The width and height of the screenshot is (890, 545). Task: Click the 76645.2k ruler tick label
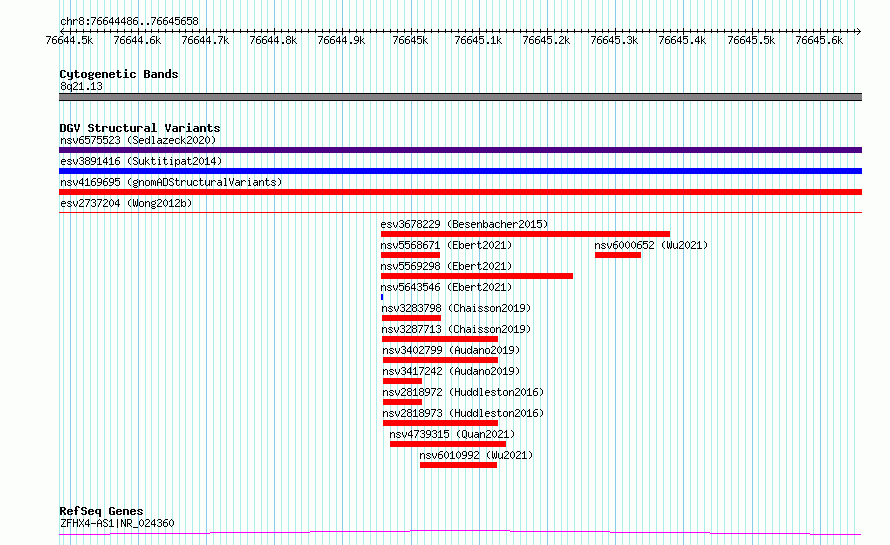[547, 40]
